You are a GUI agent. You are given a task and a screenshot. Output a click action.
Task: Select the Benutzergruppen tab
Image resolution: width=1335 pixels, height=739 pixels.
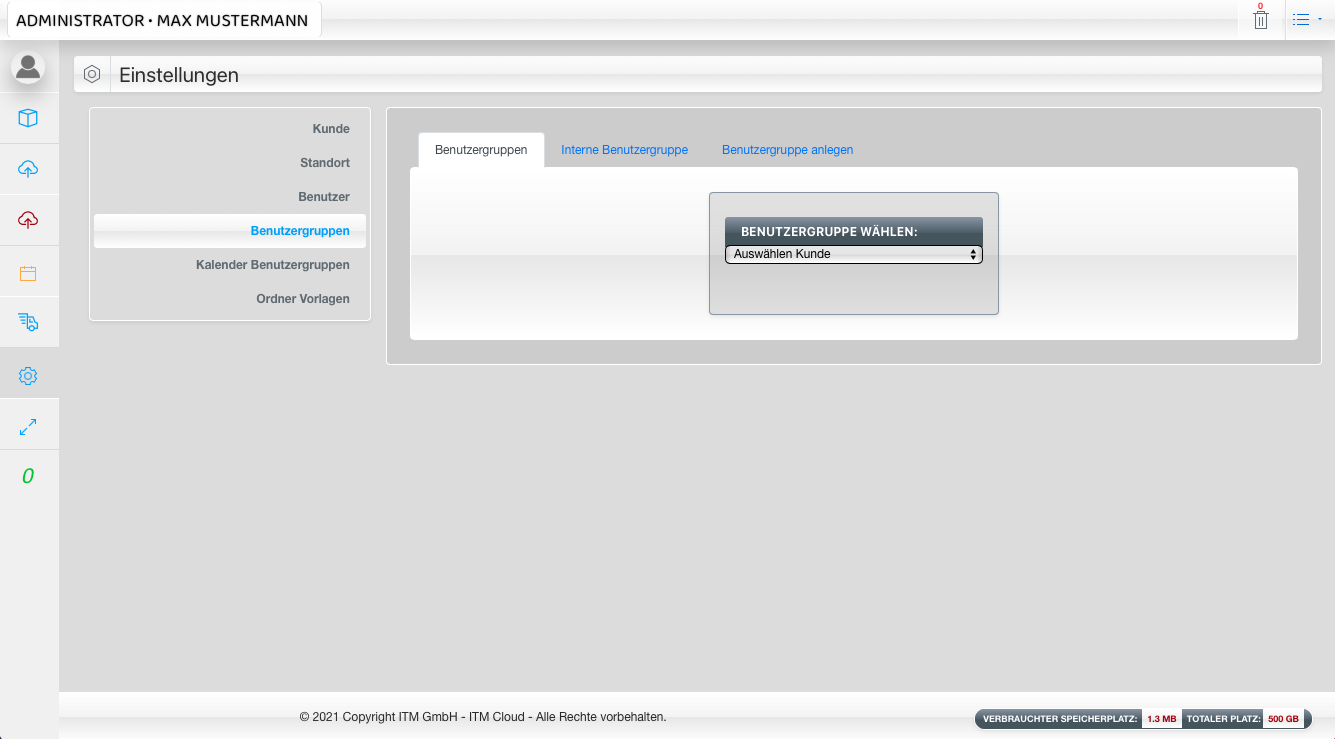[481, 150]
